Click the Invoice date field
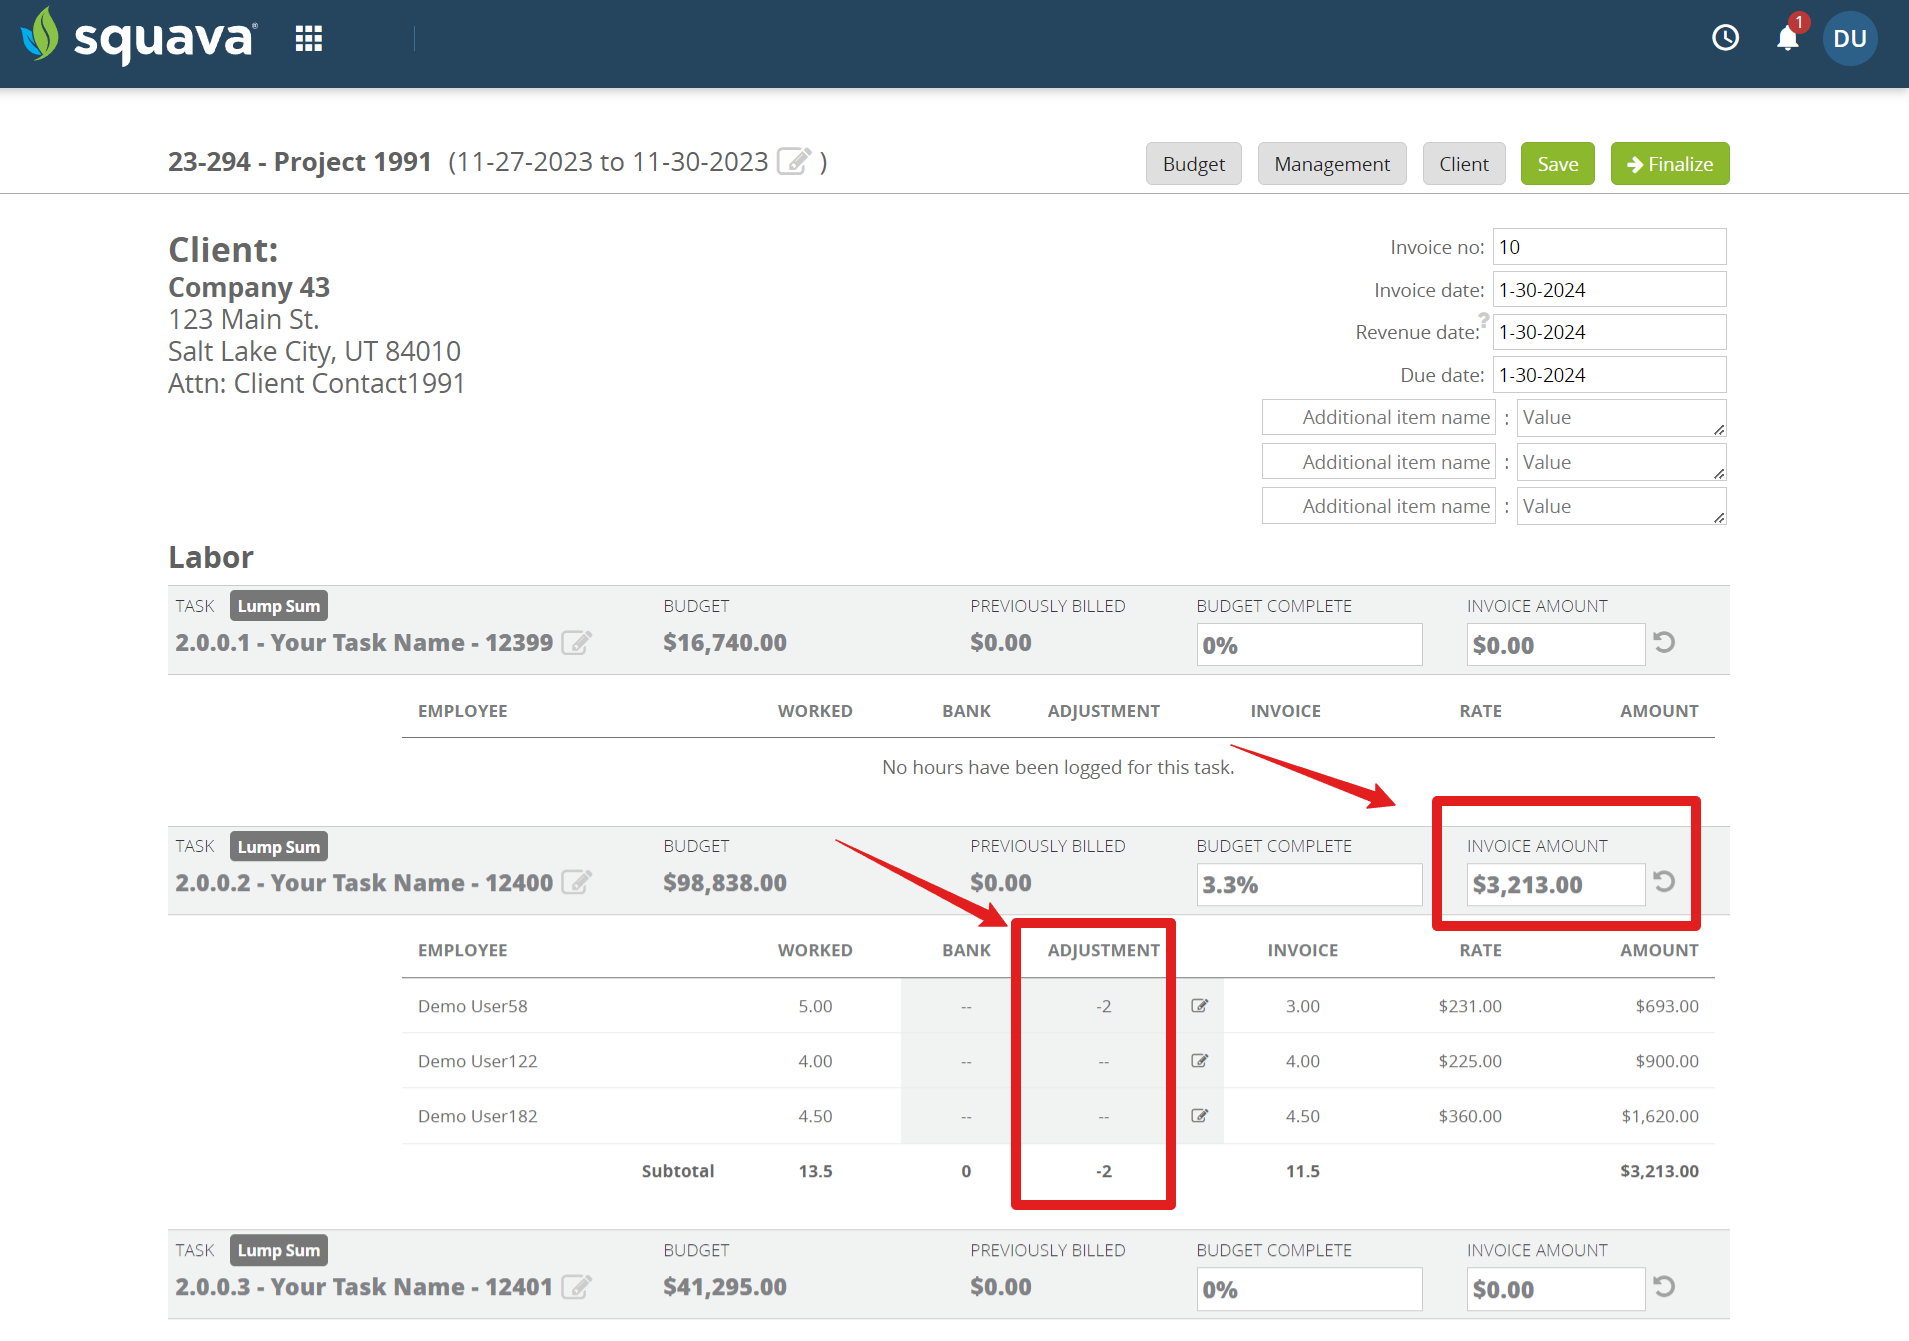This screenshot has height=1341, width=1909. (1609, 290)
